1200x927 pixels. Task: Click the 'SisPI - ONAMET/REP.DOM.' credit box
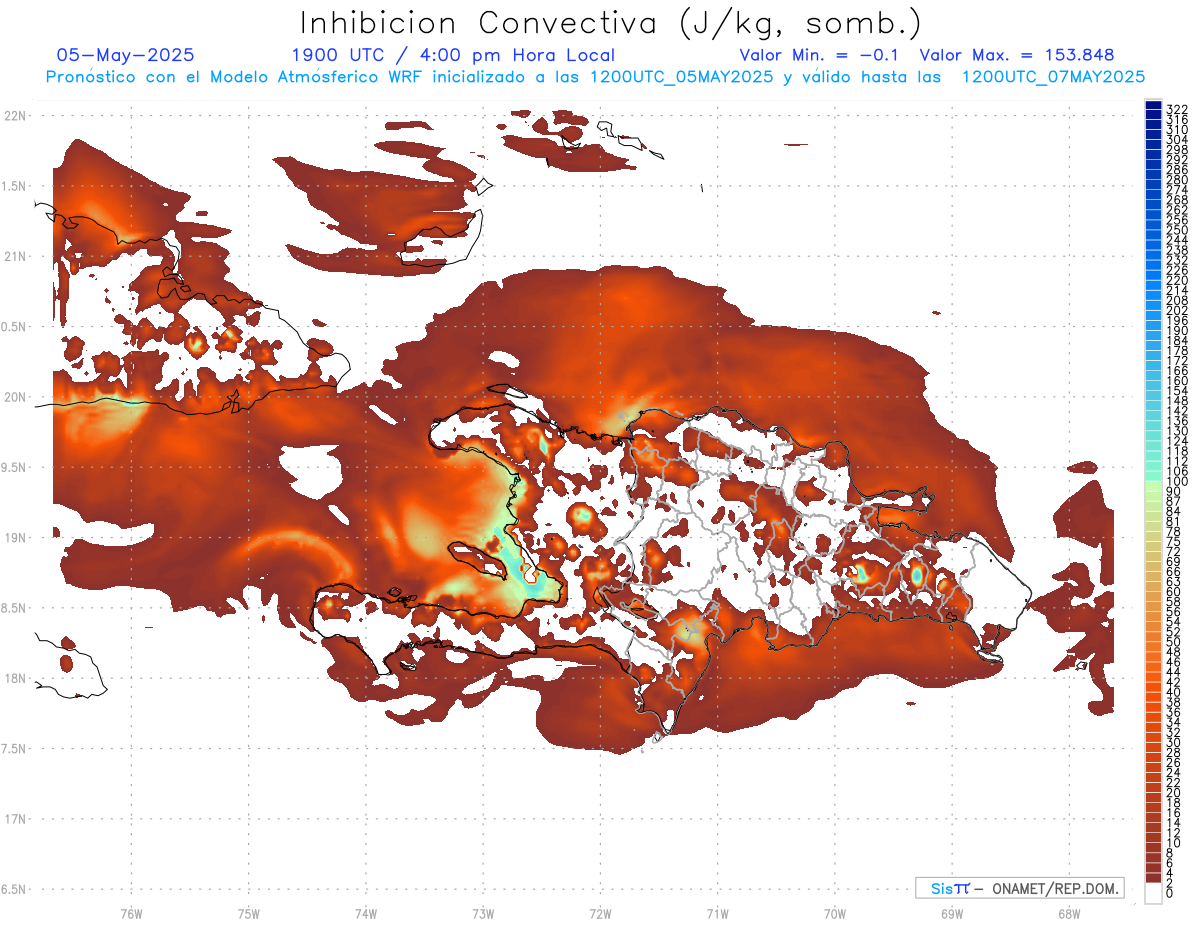(x=1020, y=888)
